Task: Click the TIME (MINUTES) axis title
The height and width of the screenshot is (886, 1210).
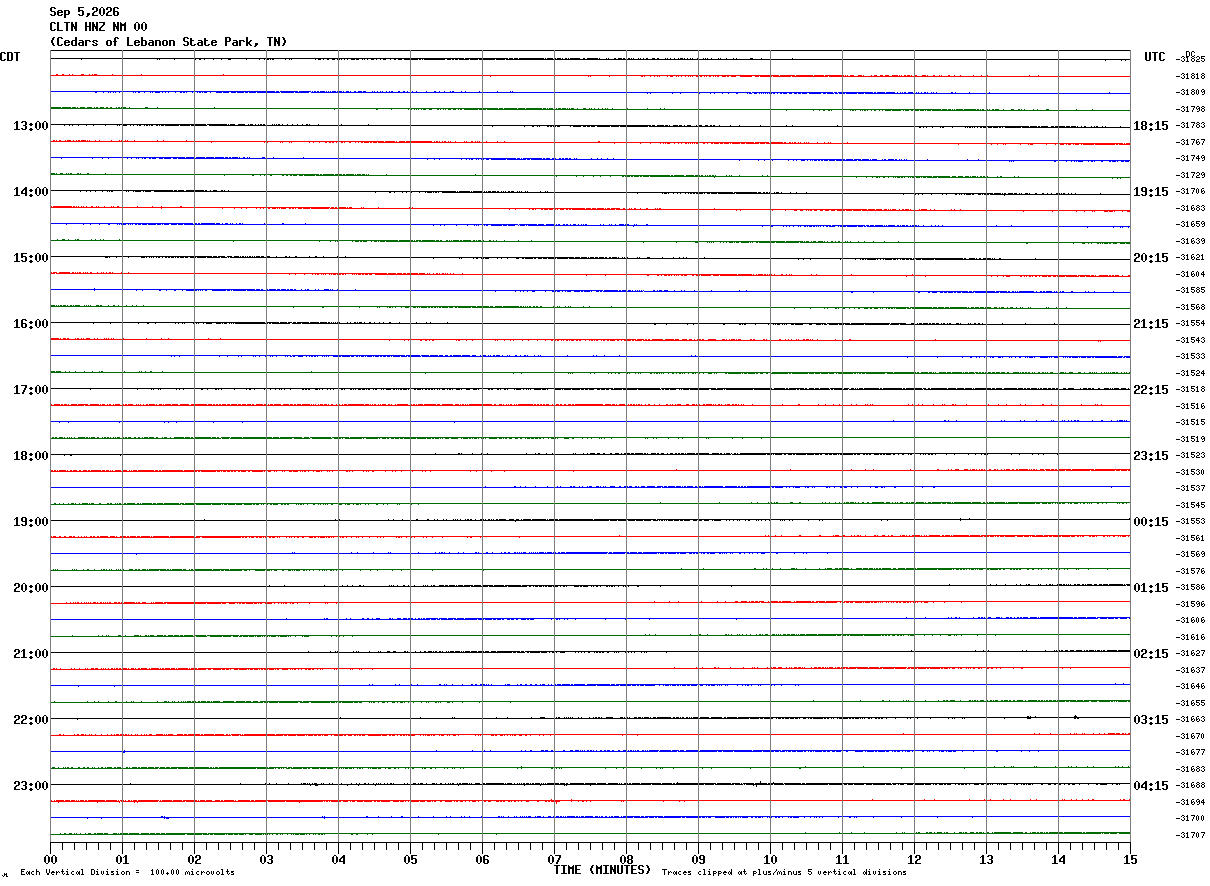Action: click(602, 870)
